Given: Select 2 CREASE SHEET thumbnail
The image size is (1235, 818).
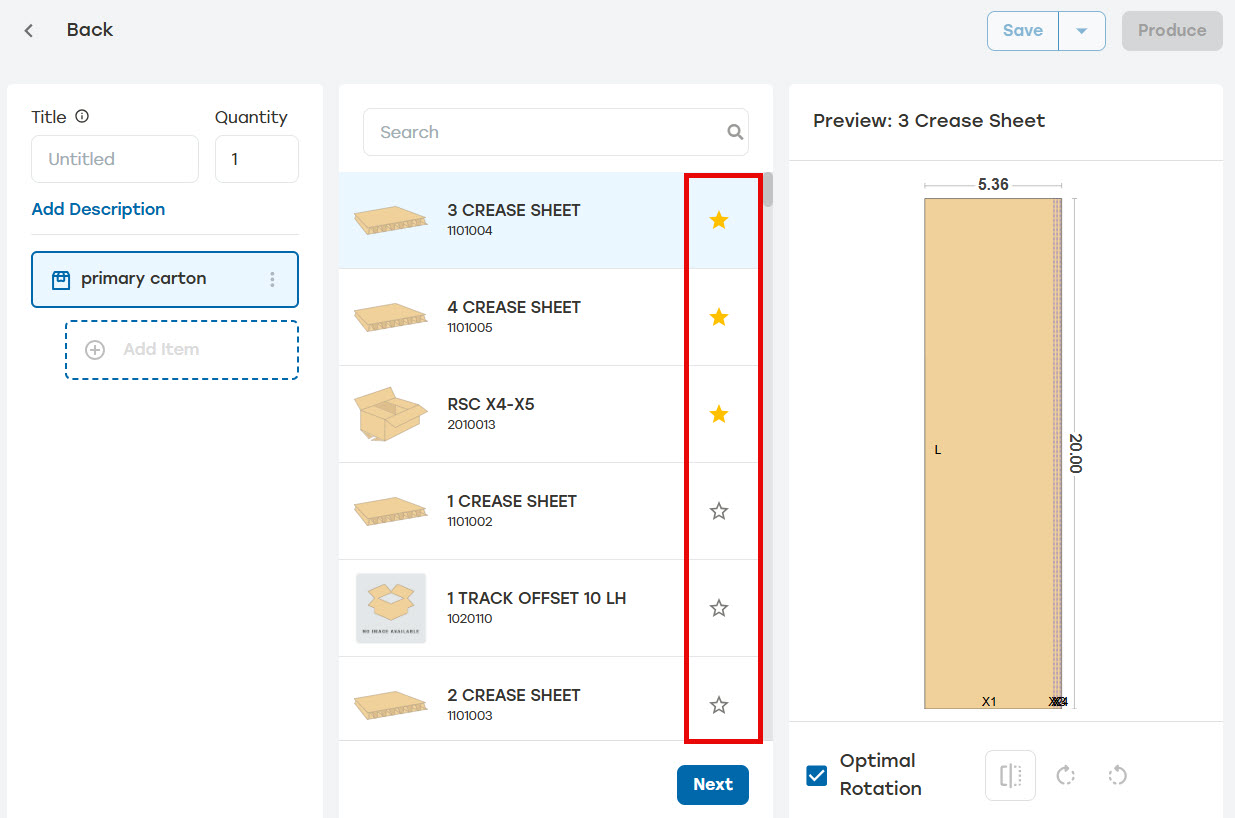Looking at the screenshot, I should [x=391, y=706].
